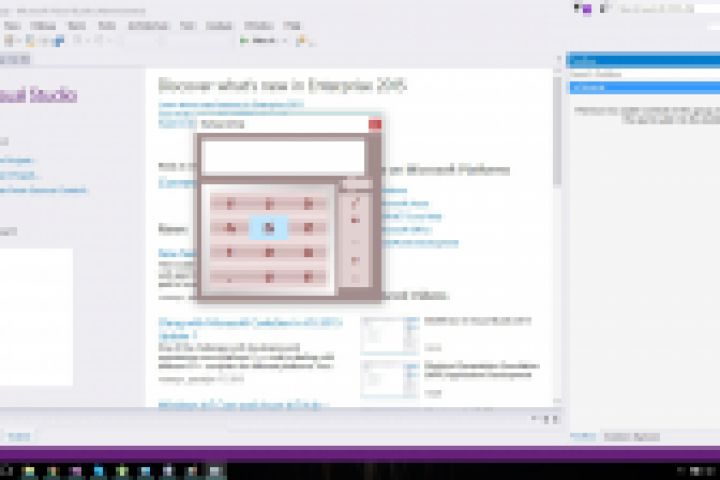
Task: Click the purple Visual Studio taskbar icon
Action: [76, 471]
